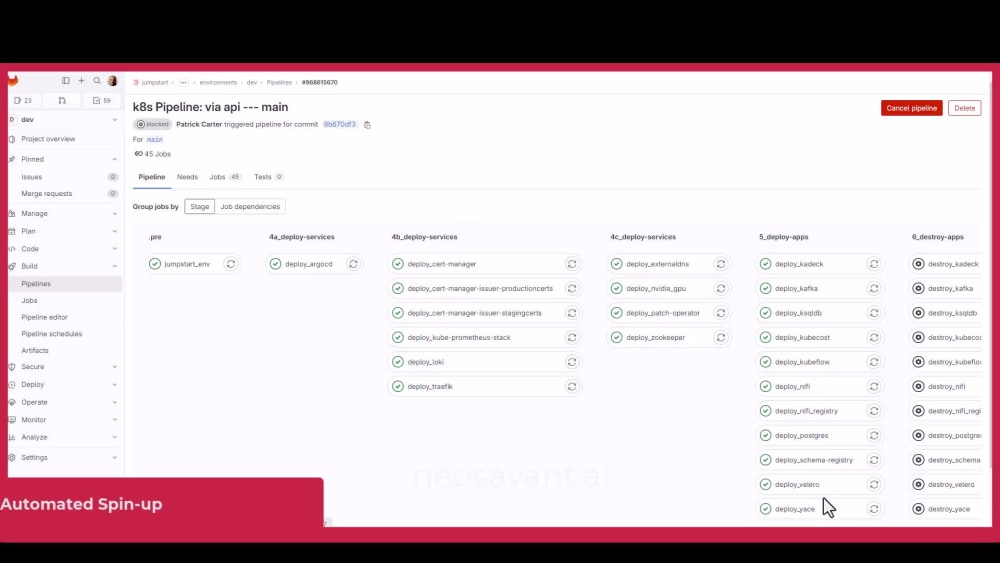Screen dimensions: 1000x563
Task: Copy the commit SHA with clipboard icon
Action: click(367, 125)
